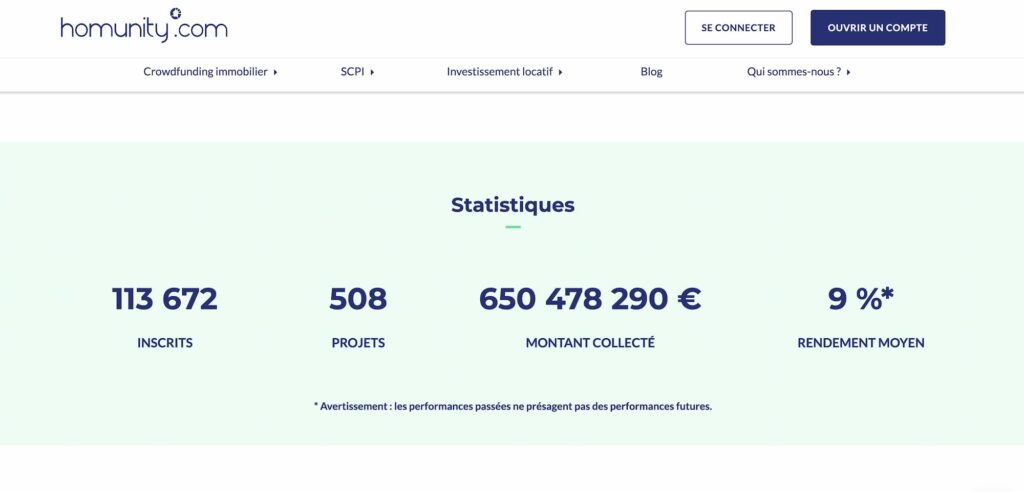Click the homunity.com logo
This screenshot has height=492, width=1024.
tap(143, 27)
